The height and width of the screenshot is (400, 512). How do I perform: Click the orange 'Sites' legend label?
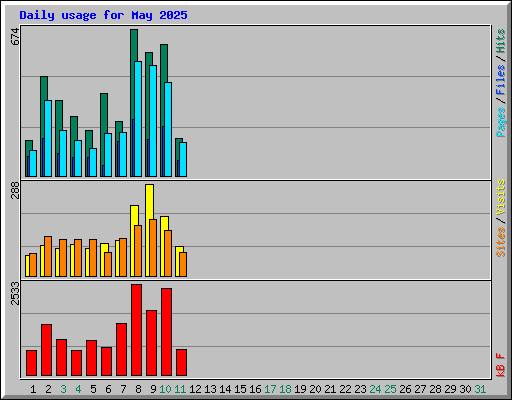[x=501, y=242]
